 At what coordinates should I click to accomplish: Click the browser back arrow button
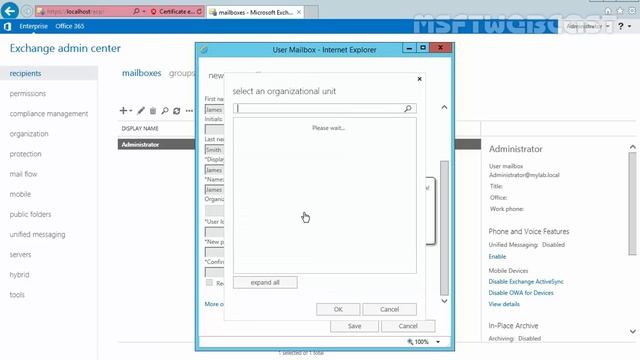pyautogui.click(x=9, y=11)
